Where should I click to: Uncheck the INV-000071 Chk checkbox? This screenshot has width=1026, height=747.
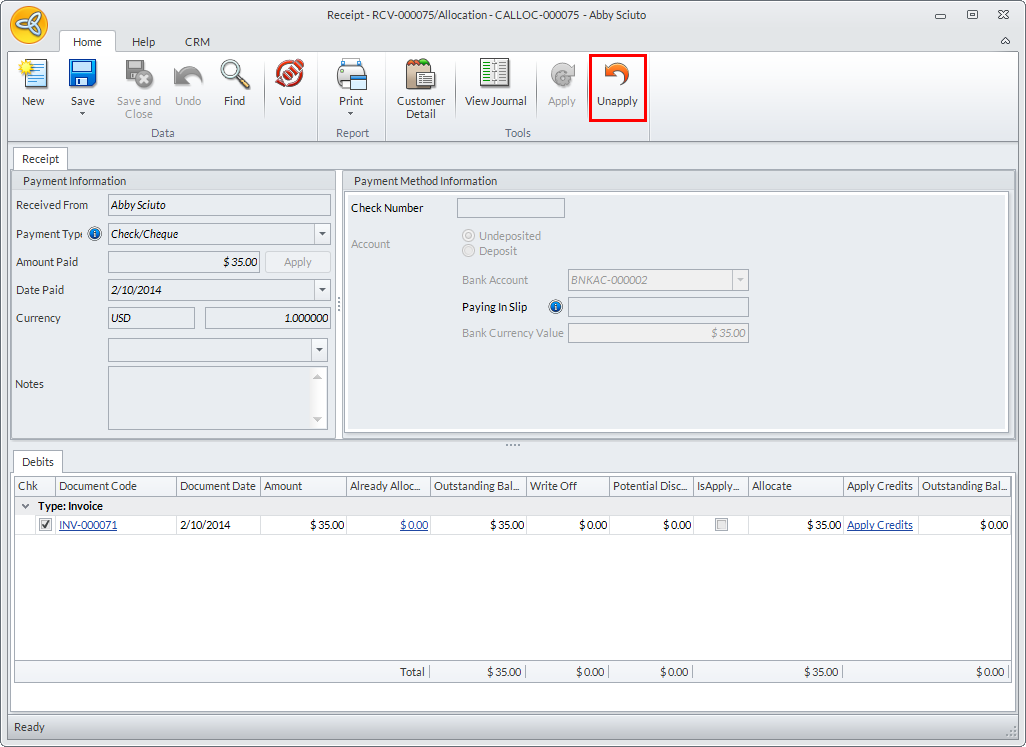pyautogui.click(x=45, y=525)
